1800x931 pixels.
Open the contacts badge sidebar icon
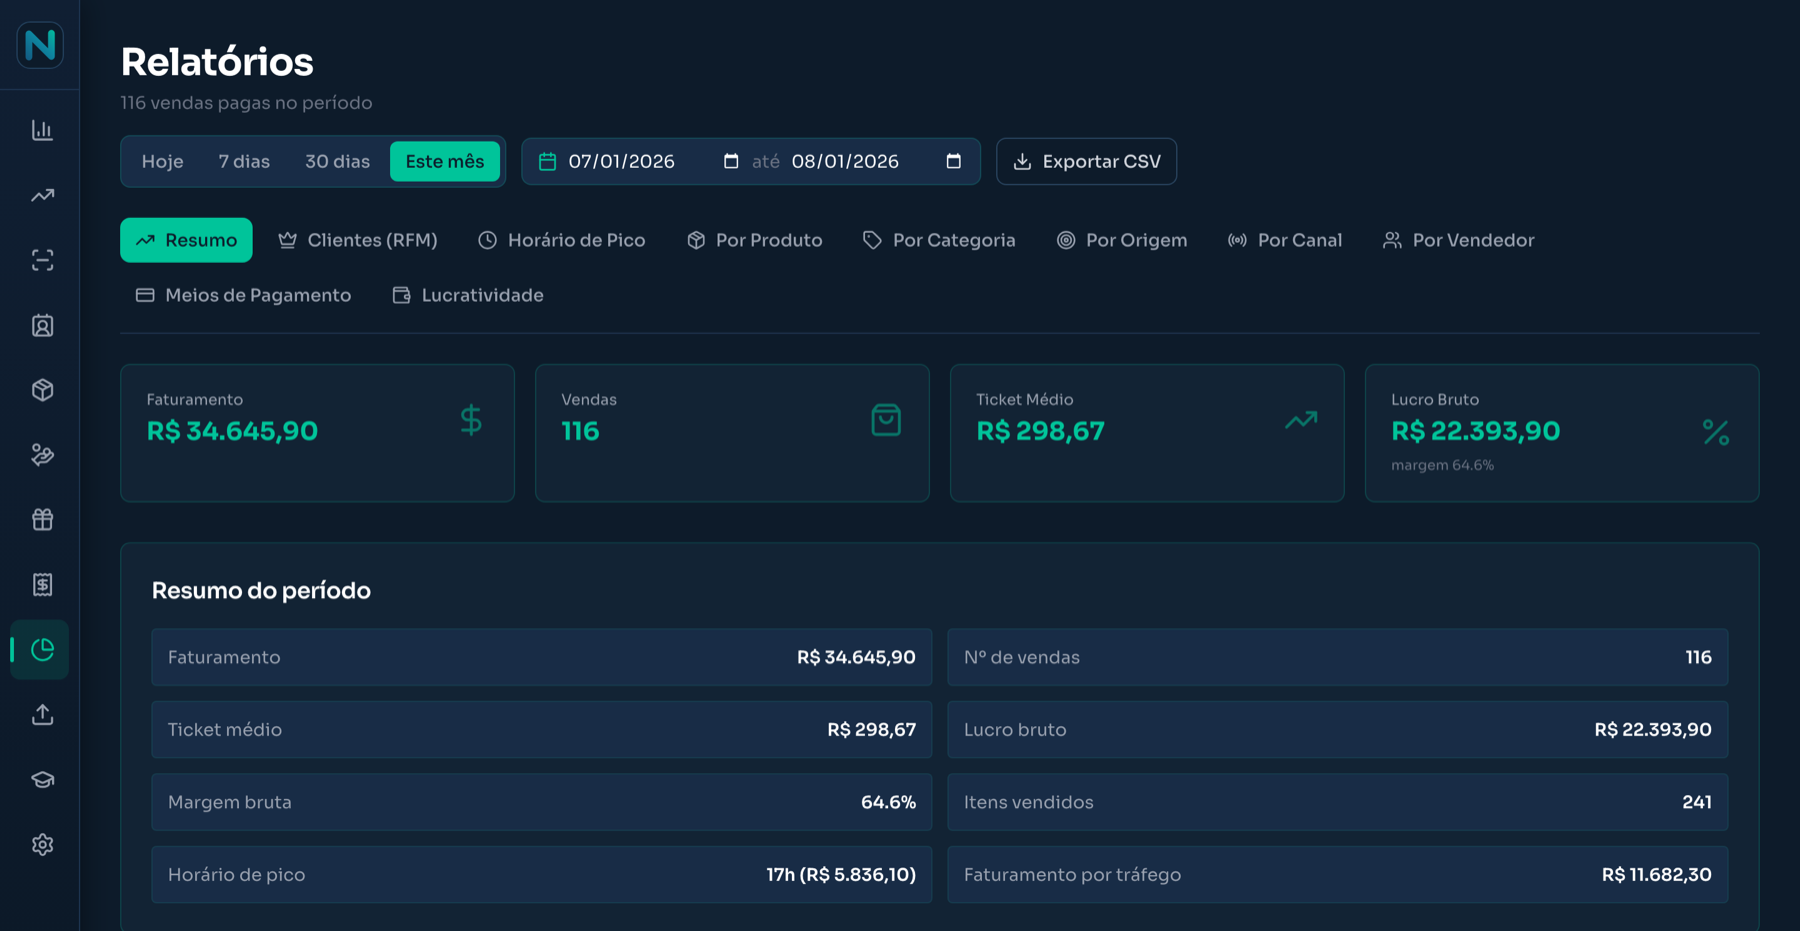[42, 325]
